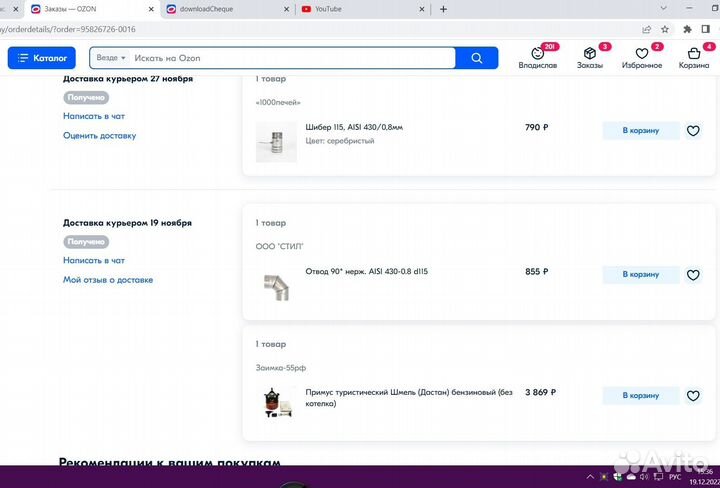Open seller «1000печей» link
Screen dimensions: 720x488
click(x=278, y=102)
